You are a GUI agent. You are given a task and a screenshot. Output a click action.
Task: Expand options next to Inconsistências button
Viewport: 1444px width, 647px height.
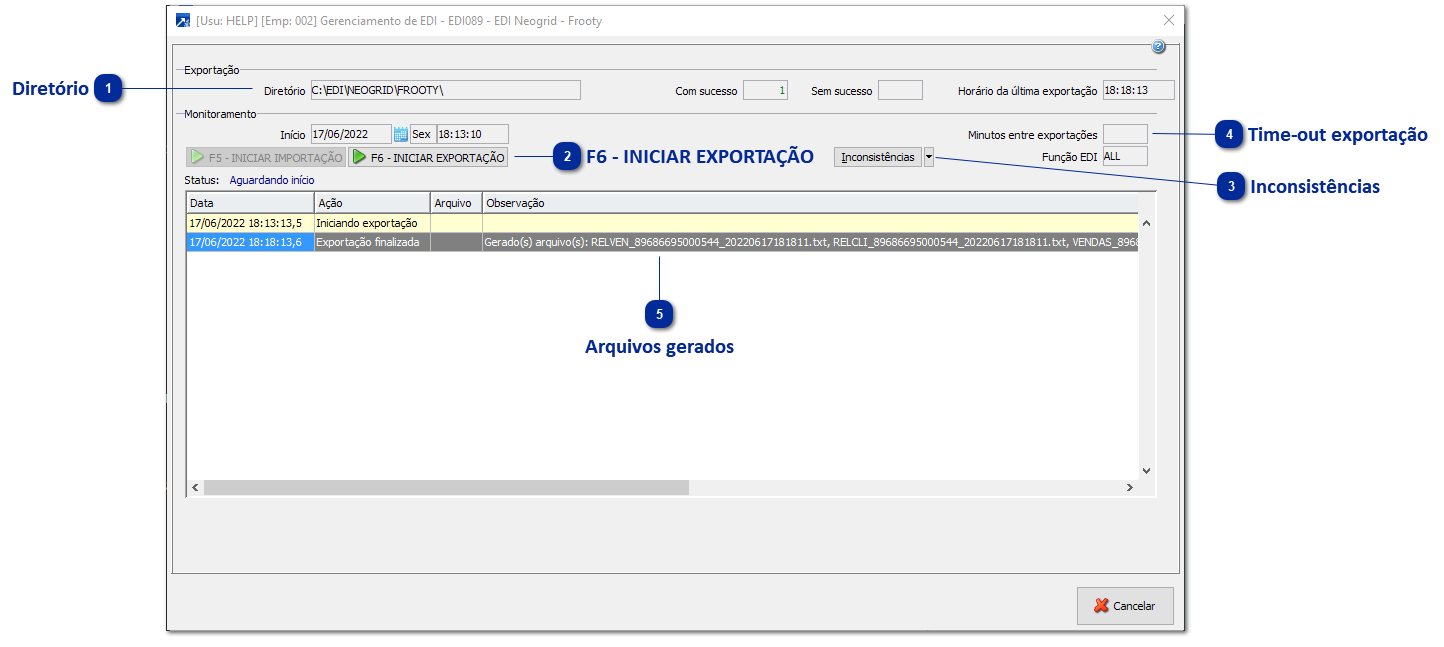pos(929,156)
